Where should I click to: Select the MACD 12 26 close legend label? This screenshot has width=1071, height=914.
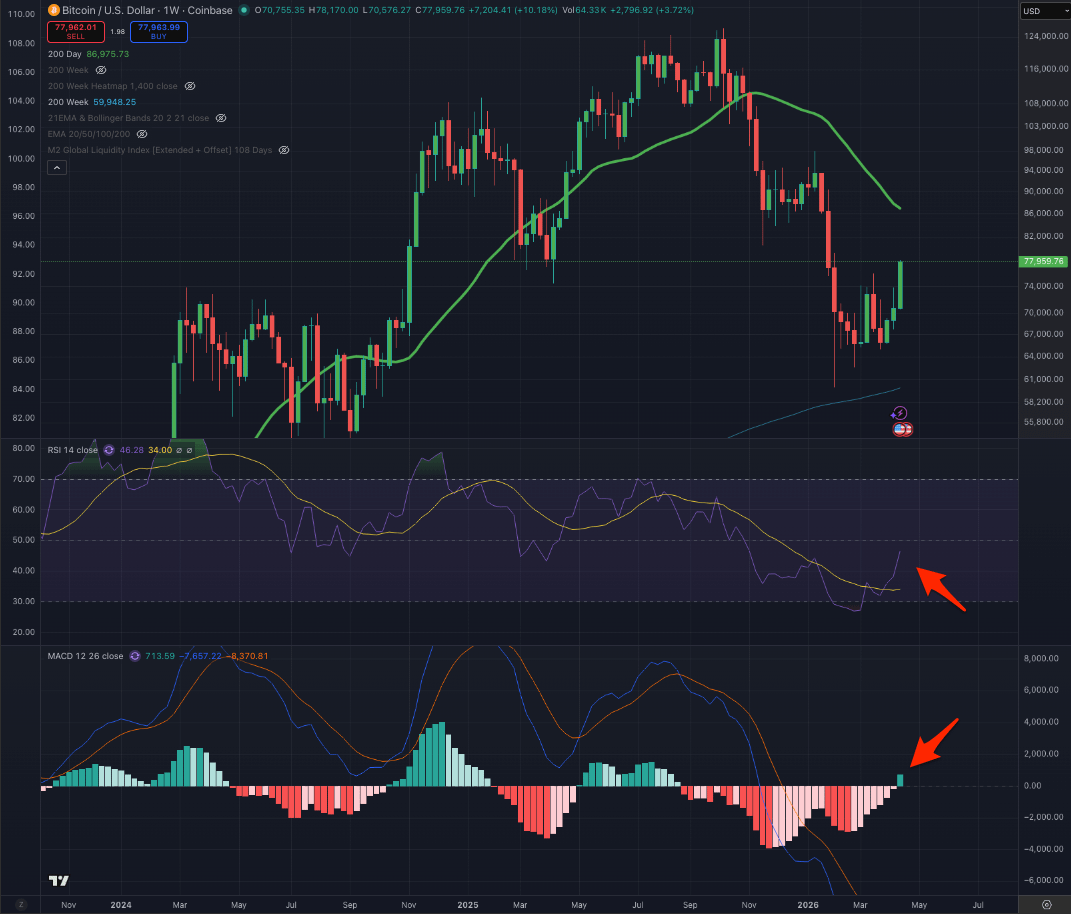[85, 656]
